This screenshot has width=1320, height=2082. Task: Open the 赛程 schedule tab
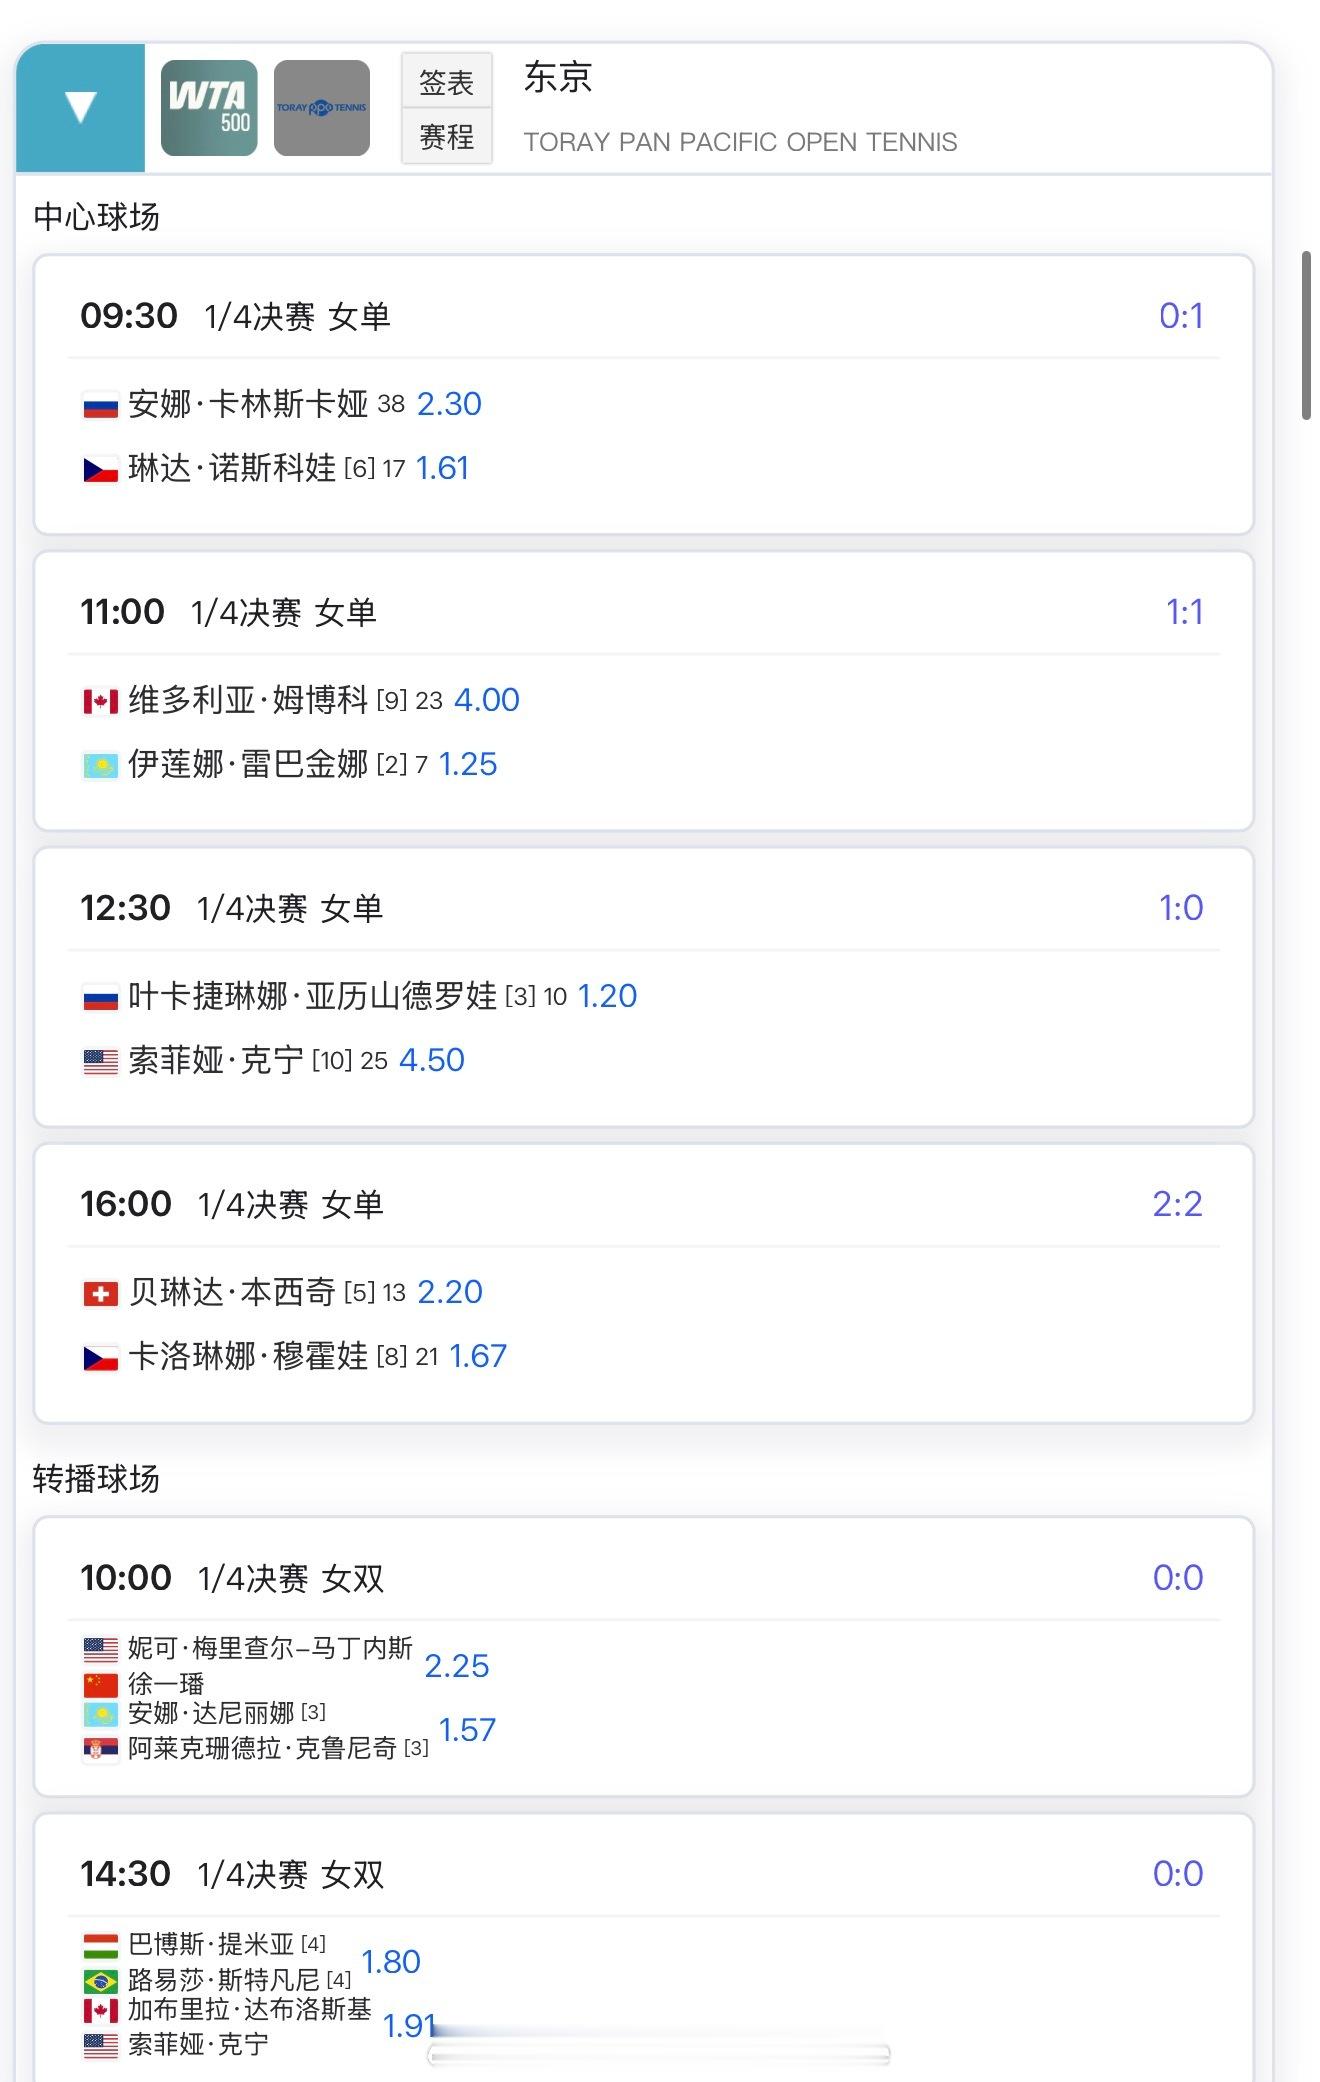click(446, 136)
